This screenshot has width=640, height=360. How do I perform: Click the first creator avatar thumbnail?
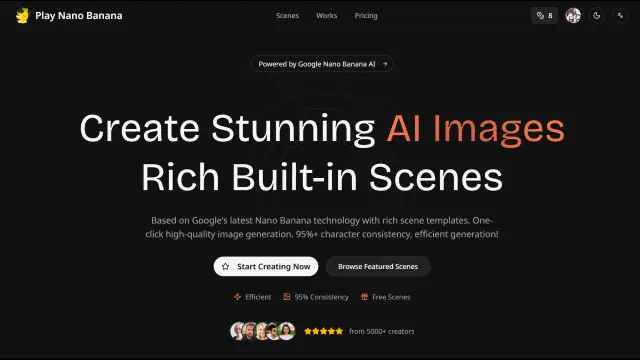pos(237,331)
